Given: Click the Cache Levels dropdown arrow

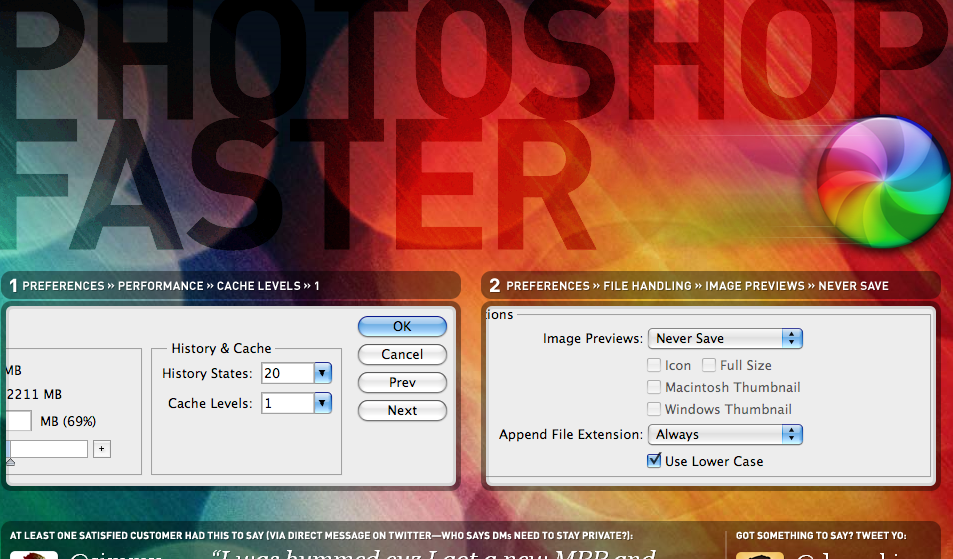Looking at the screenshot, I should [322, 403].
